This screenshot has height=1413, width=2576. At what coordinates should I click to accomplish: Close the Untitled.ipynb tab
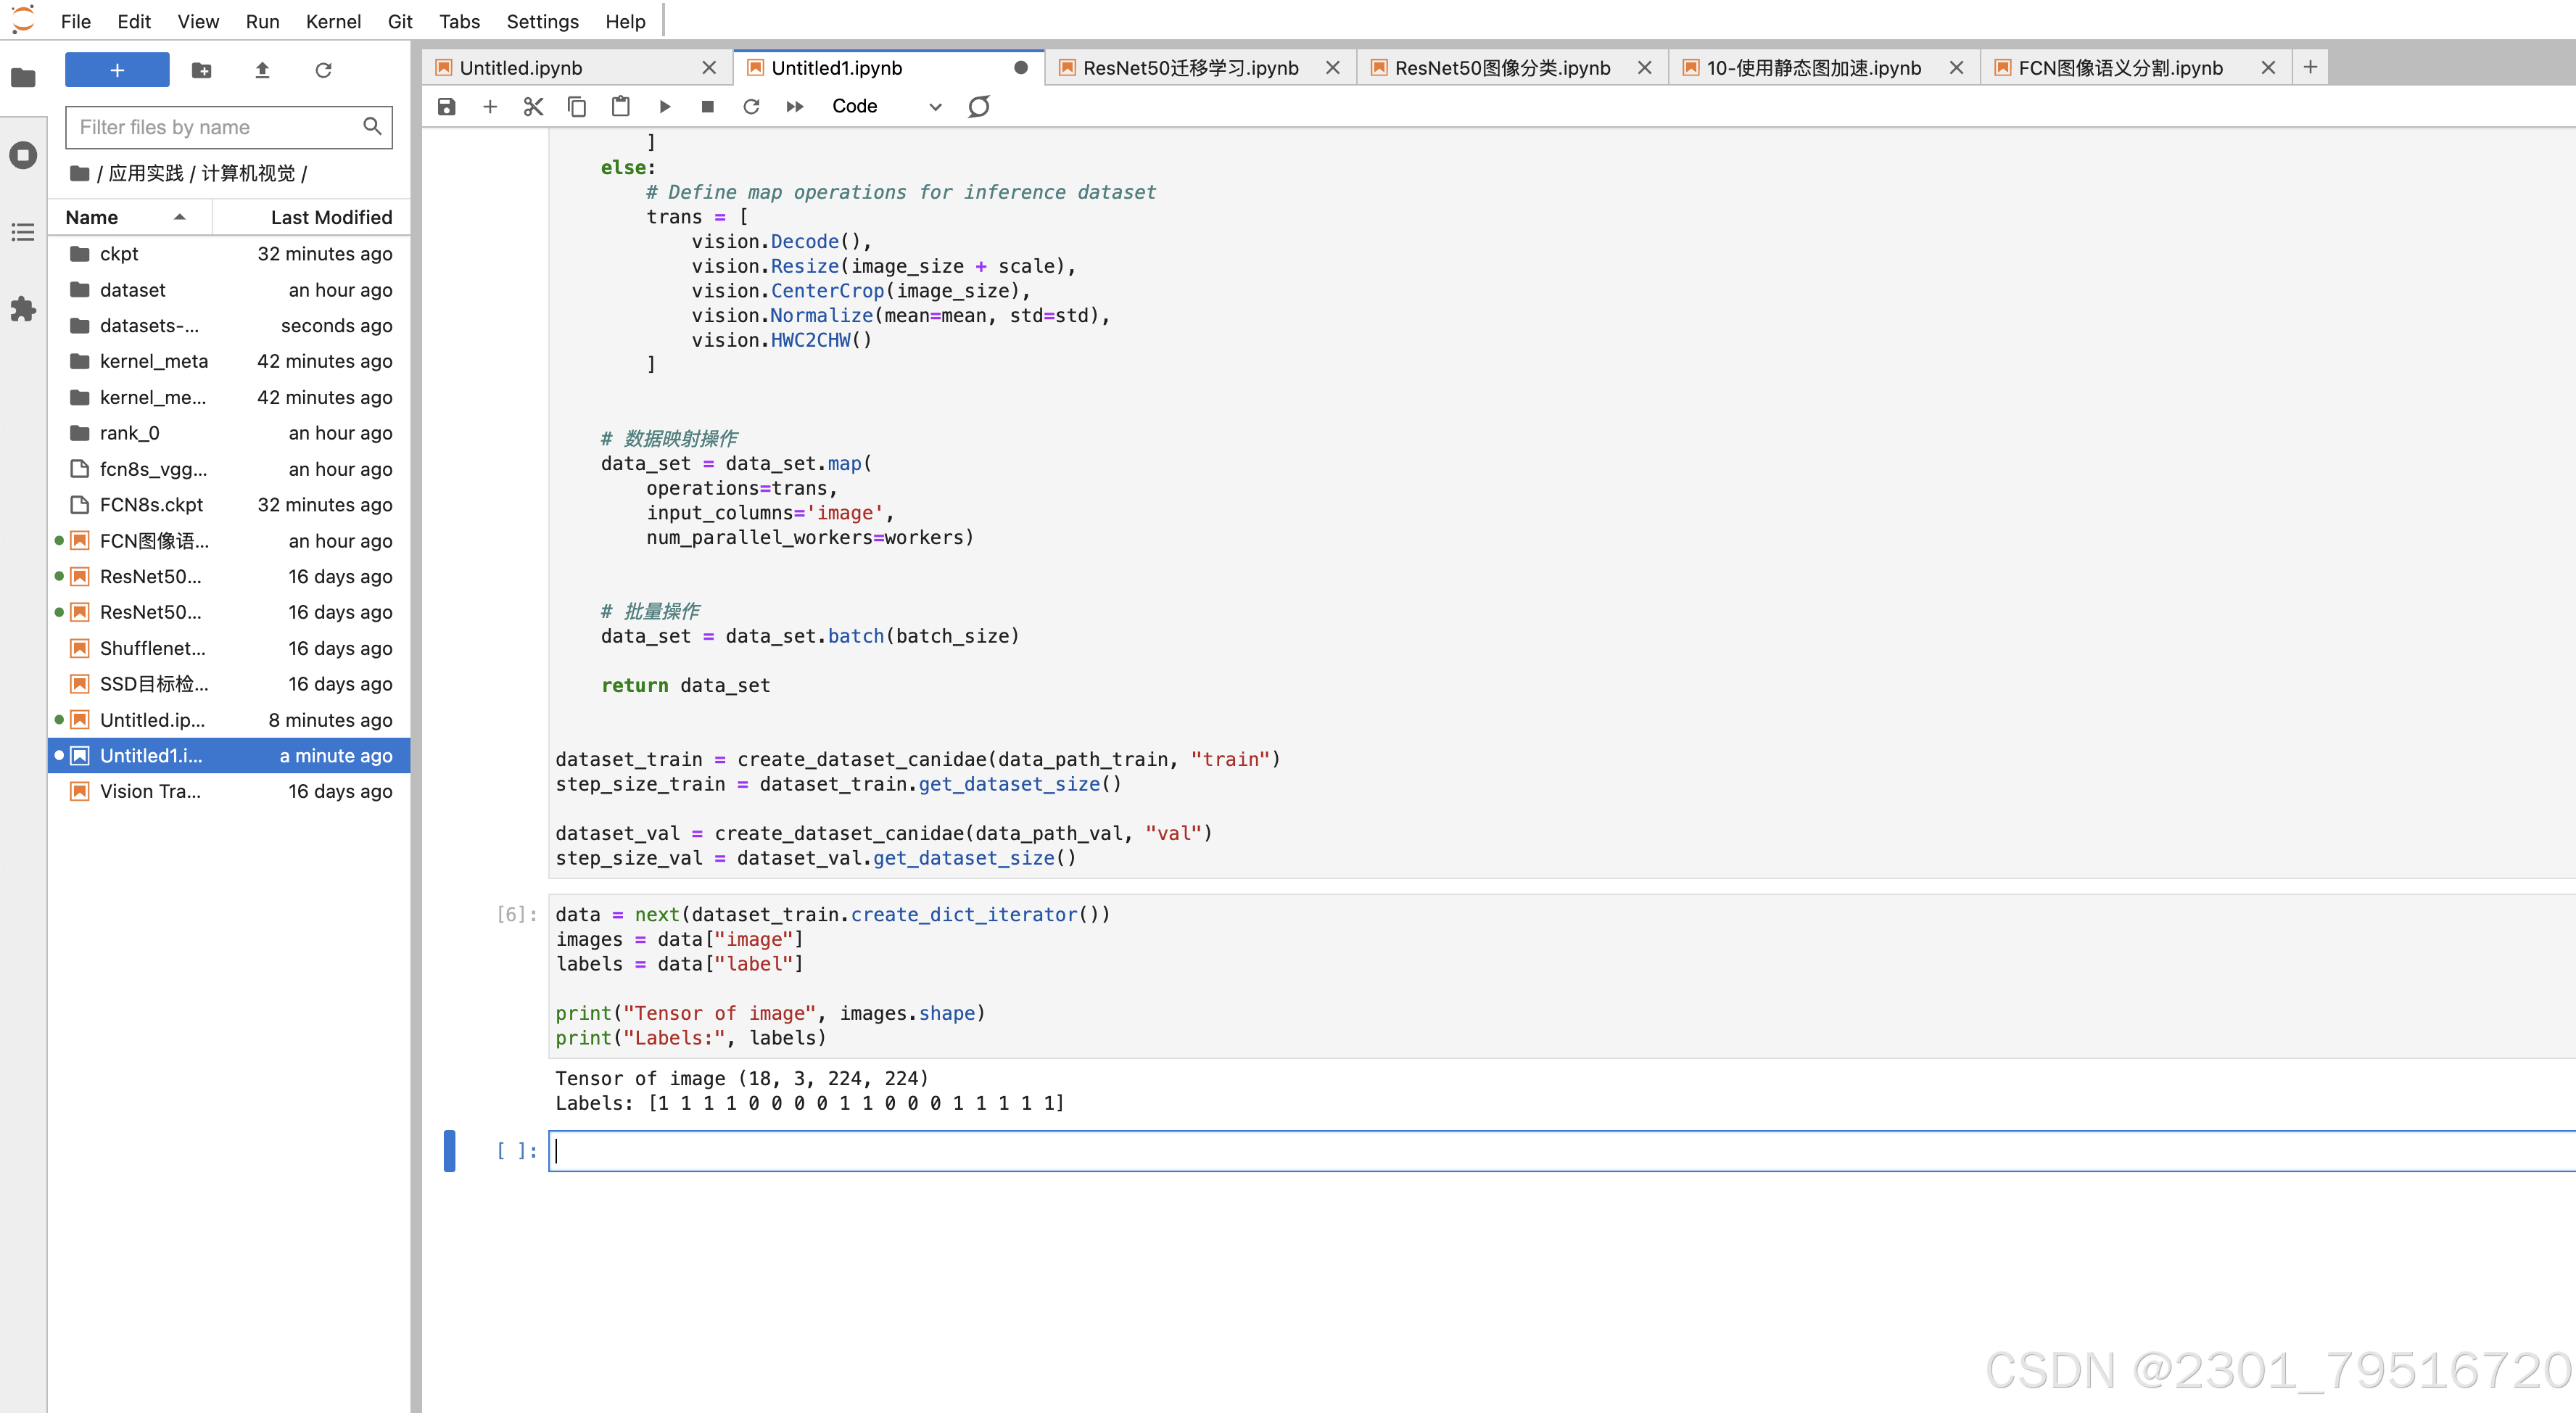point(709,67)
